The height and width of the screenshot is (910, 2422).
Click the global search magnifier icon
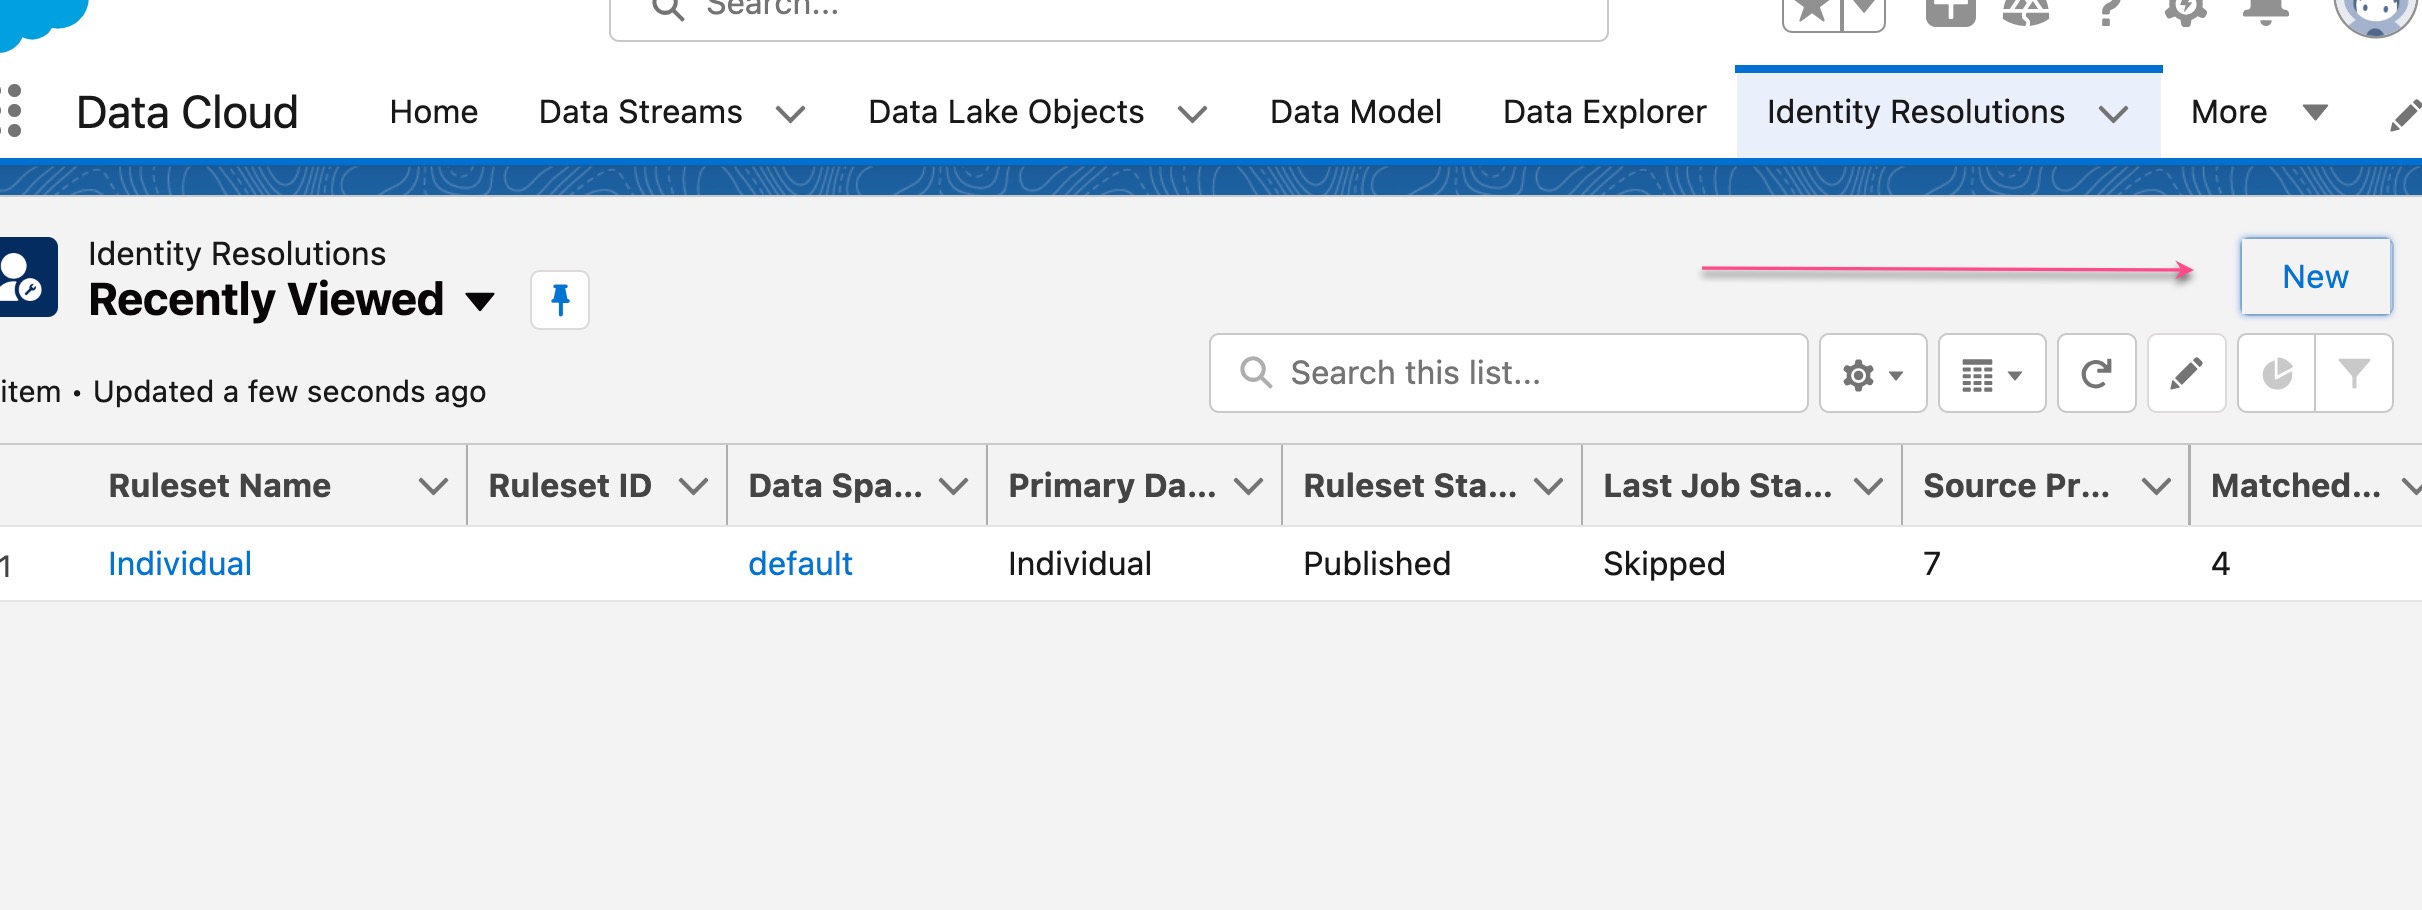click(x=668, y=8)
